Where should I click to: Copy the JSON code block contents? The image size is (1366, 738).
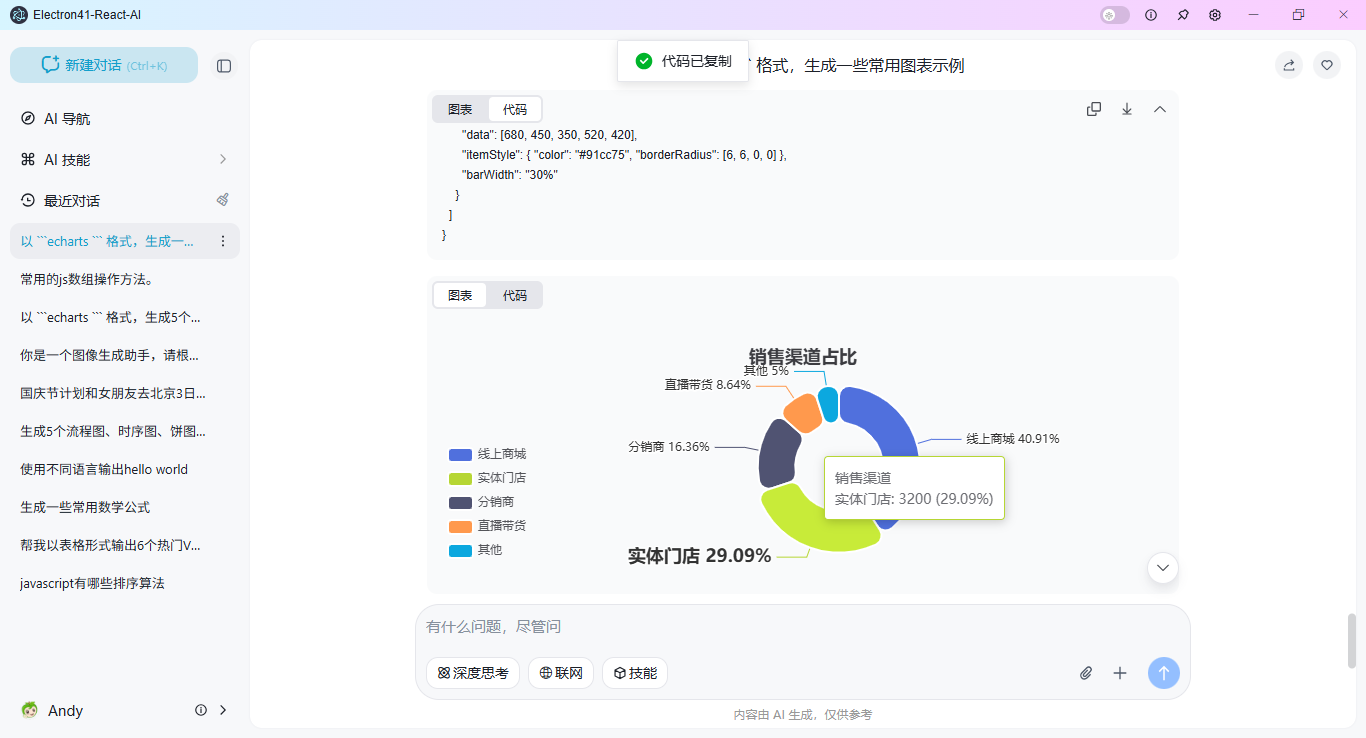(x=1094, y=109)
